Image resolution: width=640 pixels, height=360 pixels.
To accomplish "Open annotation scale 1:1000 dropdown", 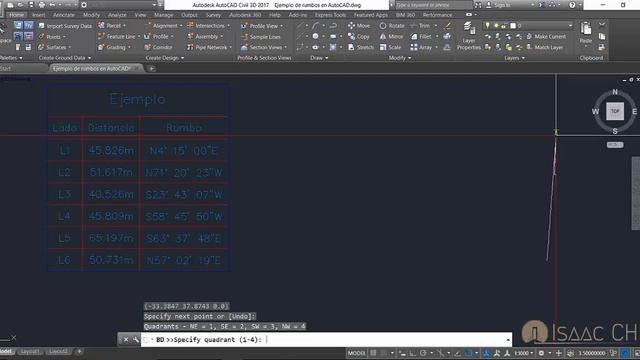I will click(x=524, y=353).
